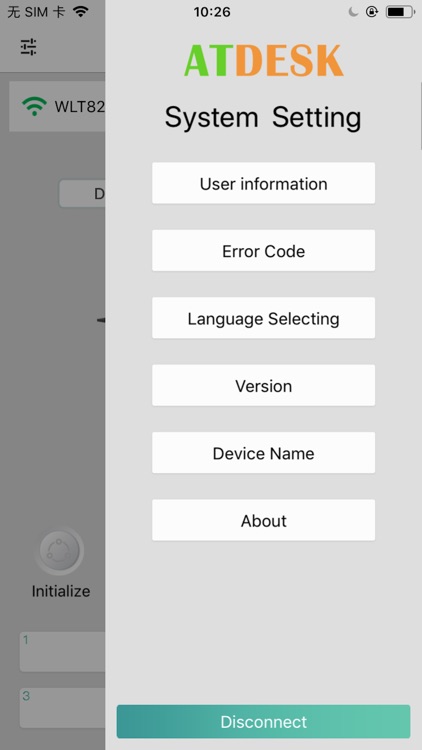The image size is (422, 750).
Task: Tap the WLT82 device name text
Action: click(79, 106)
